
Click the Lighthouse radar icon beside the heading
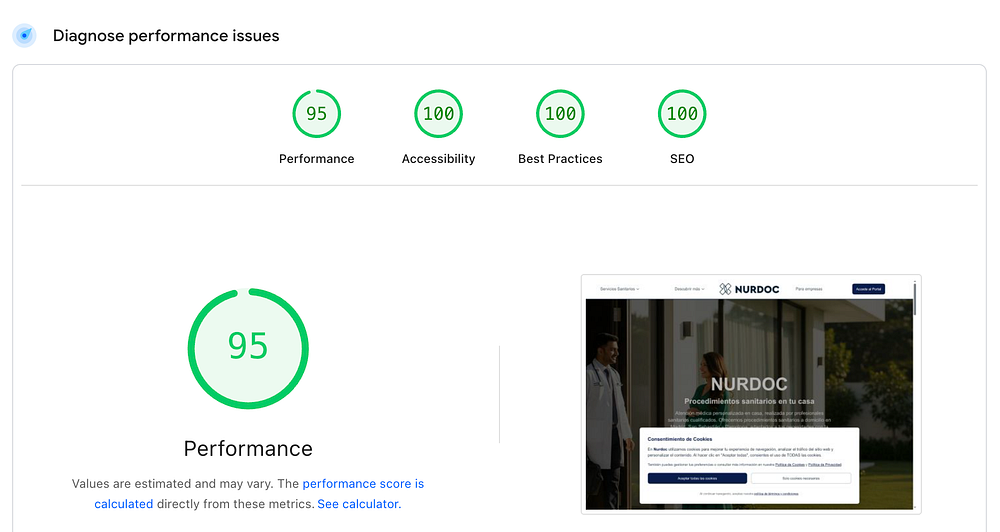24,36
